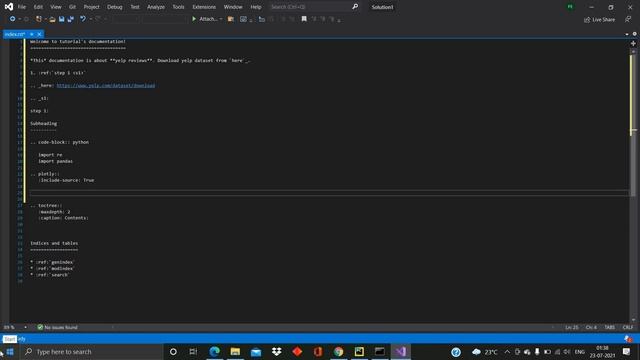Click the Save All icon
Screen dimensions: 640x360
71,19
